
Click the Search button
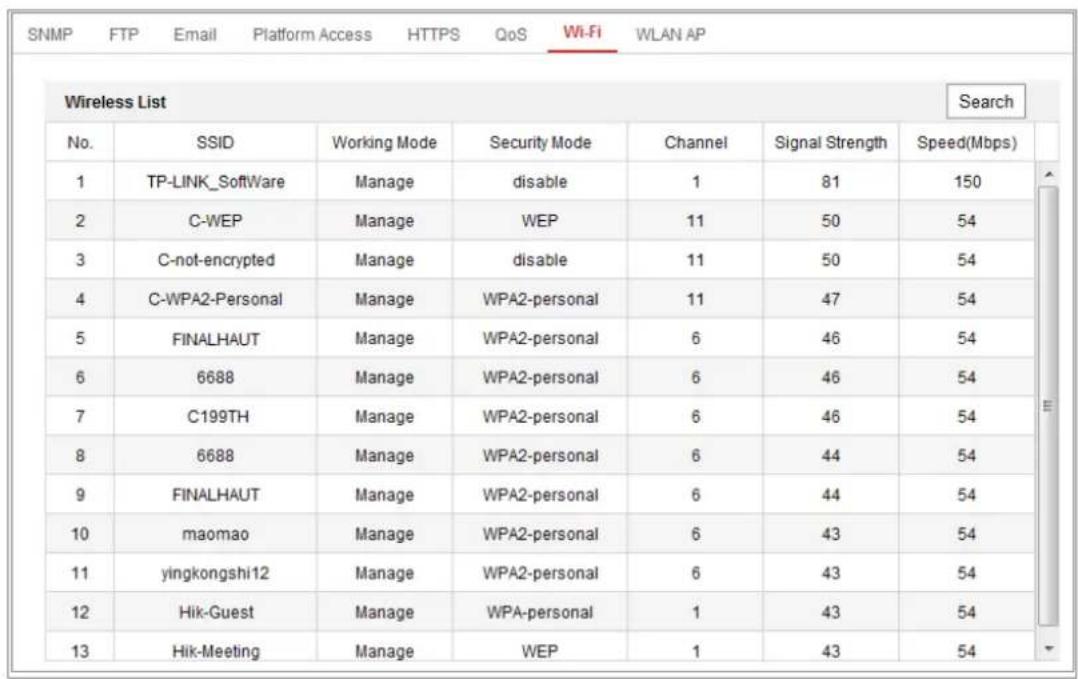[x=986, y=102]
